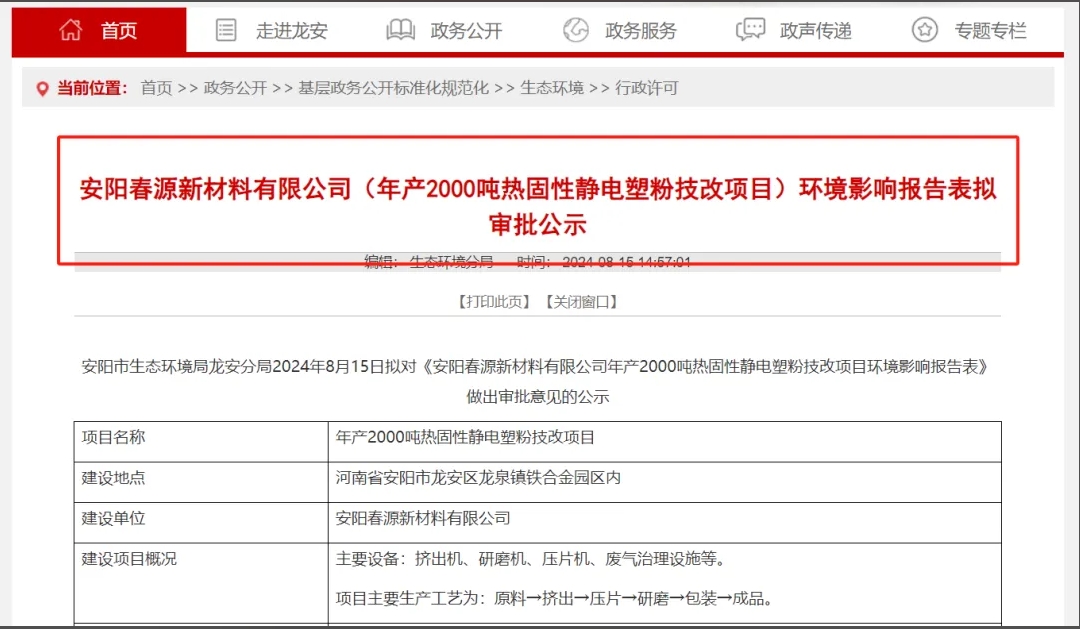Viewport: 1080px width, 629px height.
Task: Print the page via 打印此页
Action: pyautogui.click(x=494, y=301)
